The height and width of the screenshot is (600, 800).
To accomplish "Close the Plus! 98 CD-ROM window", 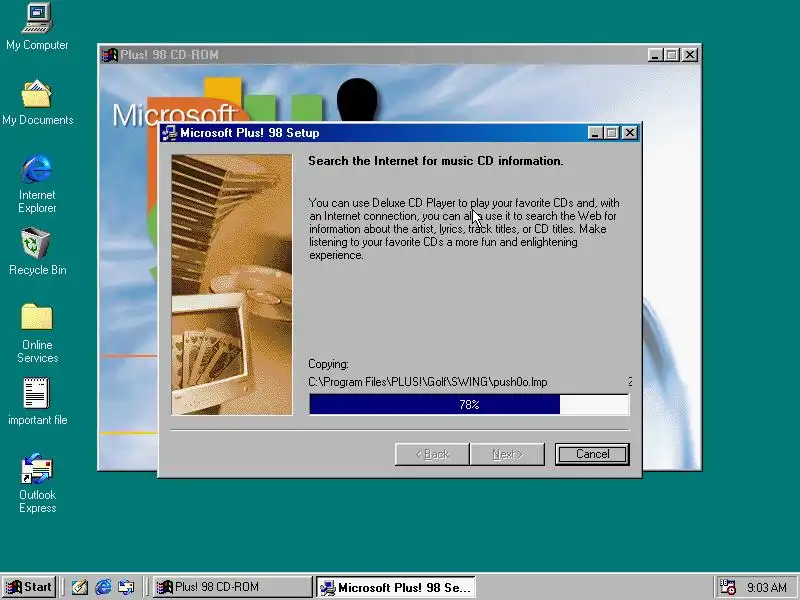I will [690, 55].
